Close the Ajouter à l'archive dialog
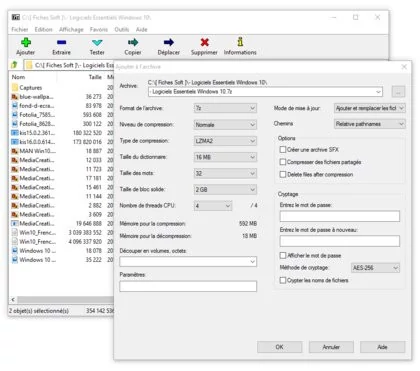 pyautogui.click(x=404, y=67)
